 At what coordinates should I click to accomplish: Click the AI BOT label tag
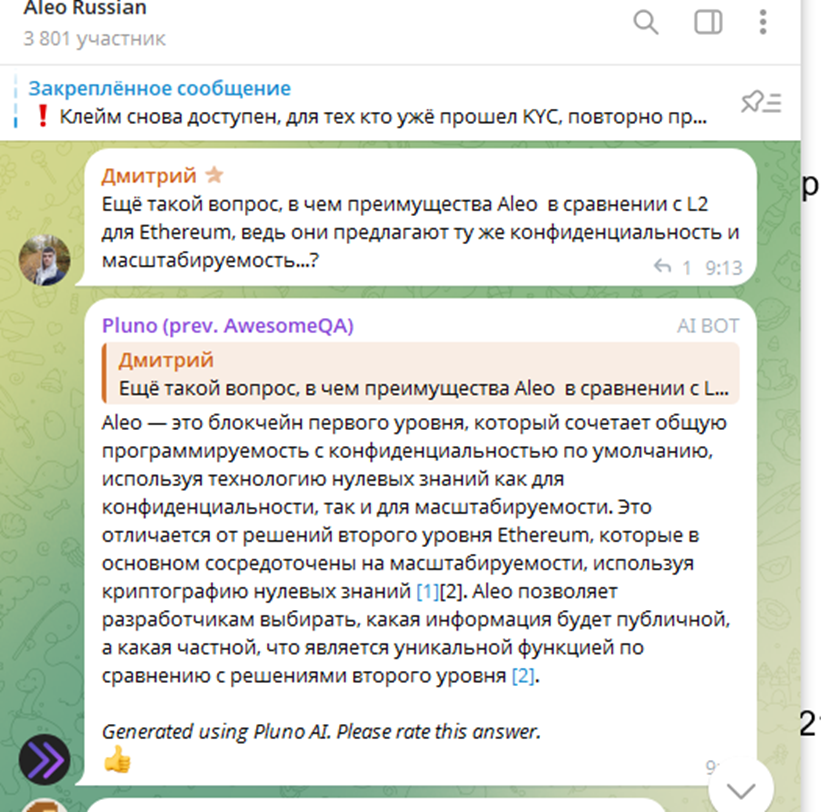[708, 326]
